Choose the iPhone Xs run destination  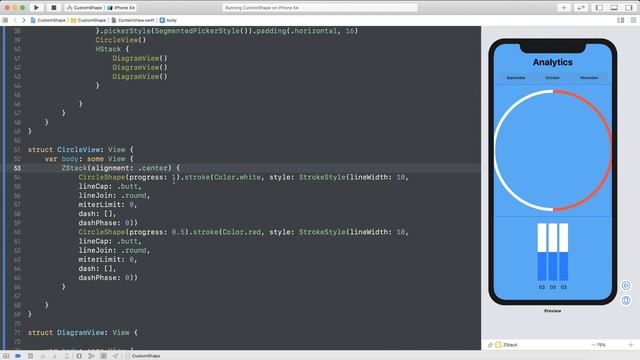121,8
